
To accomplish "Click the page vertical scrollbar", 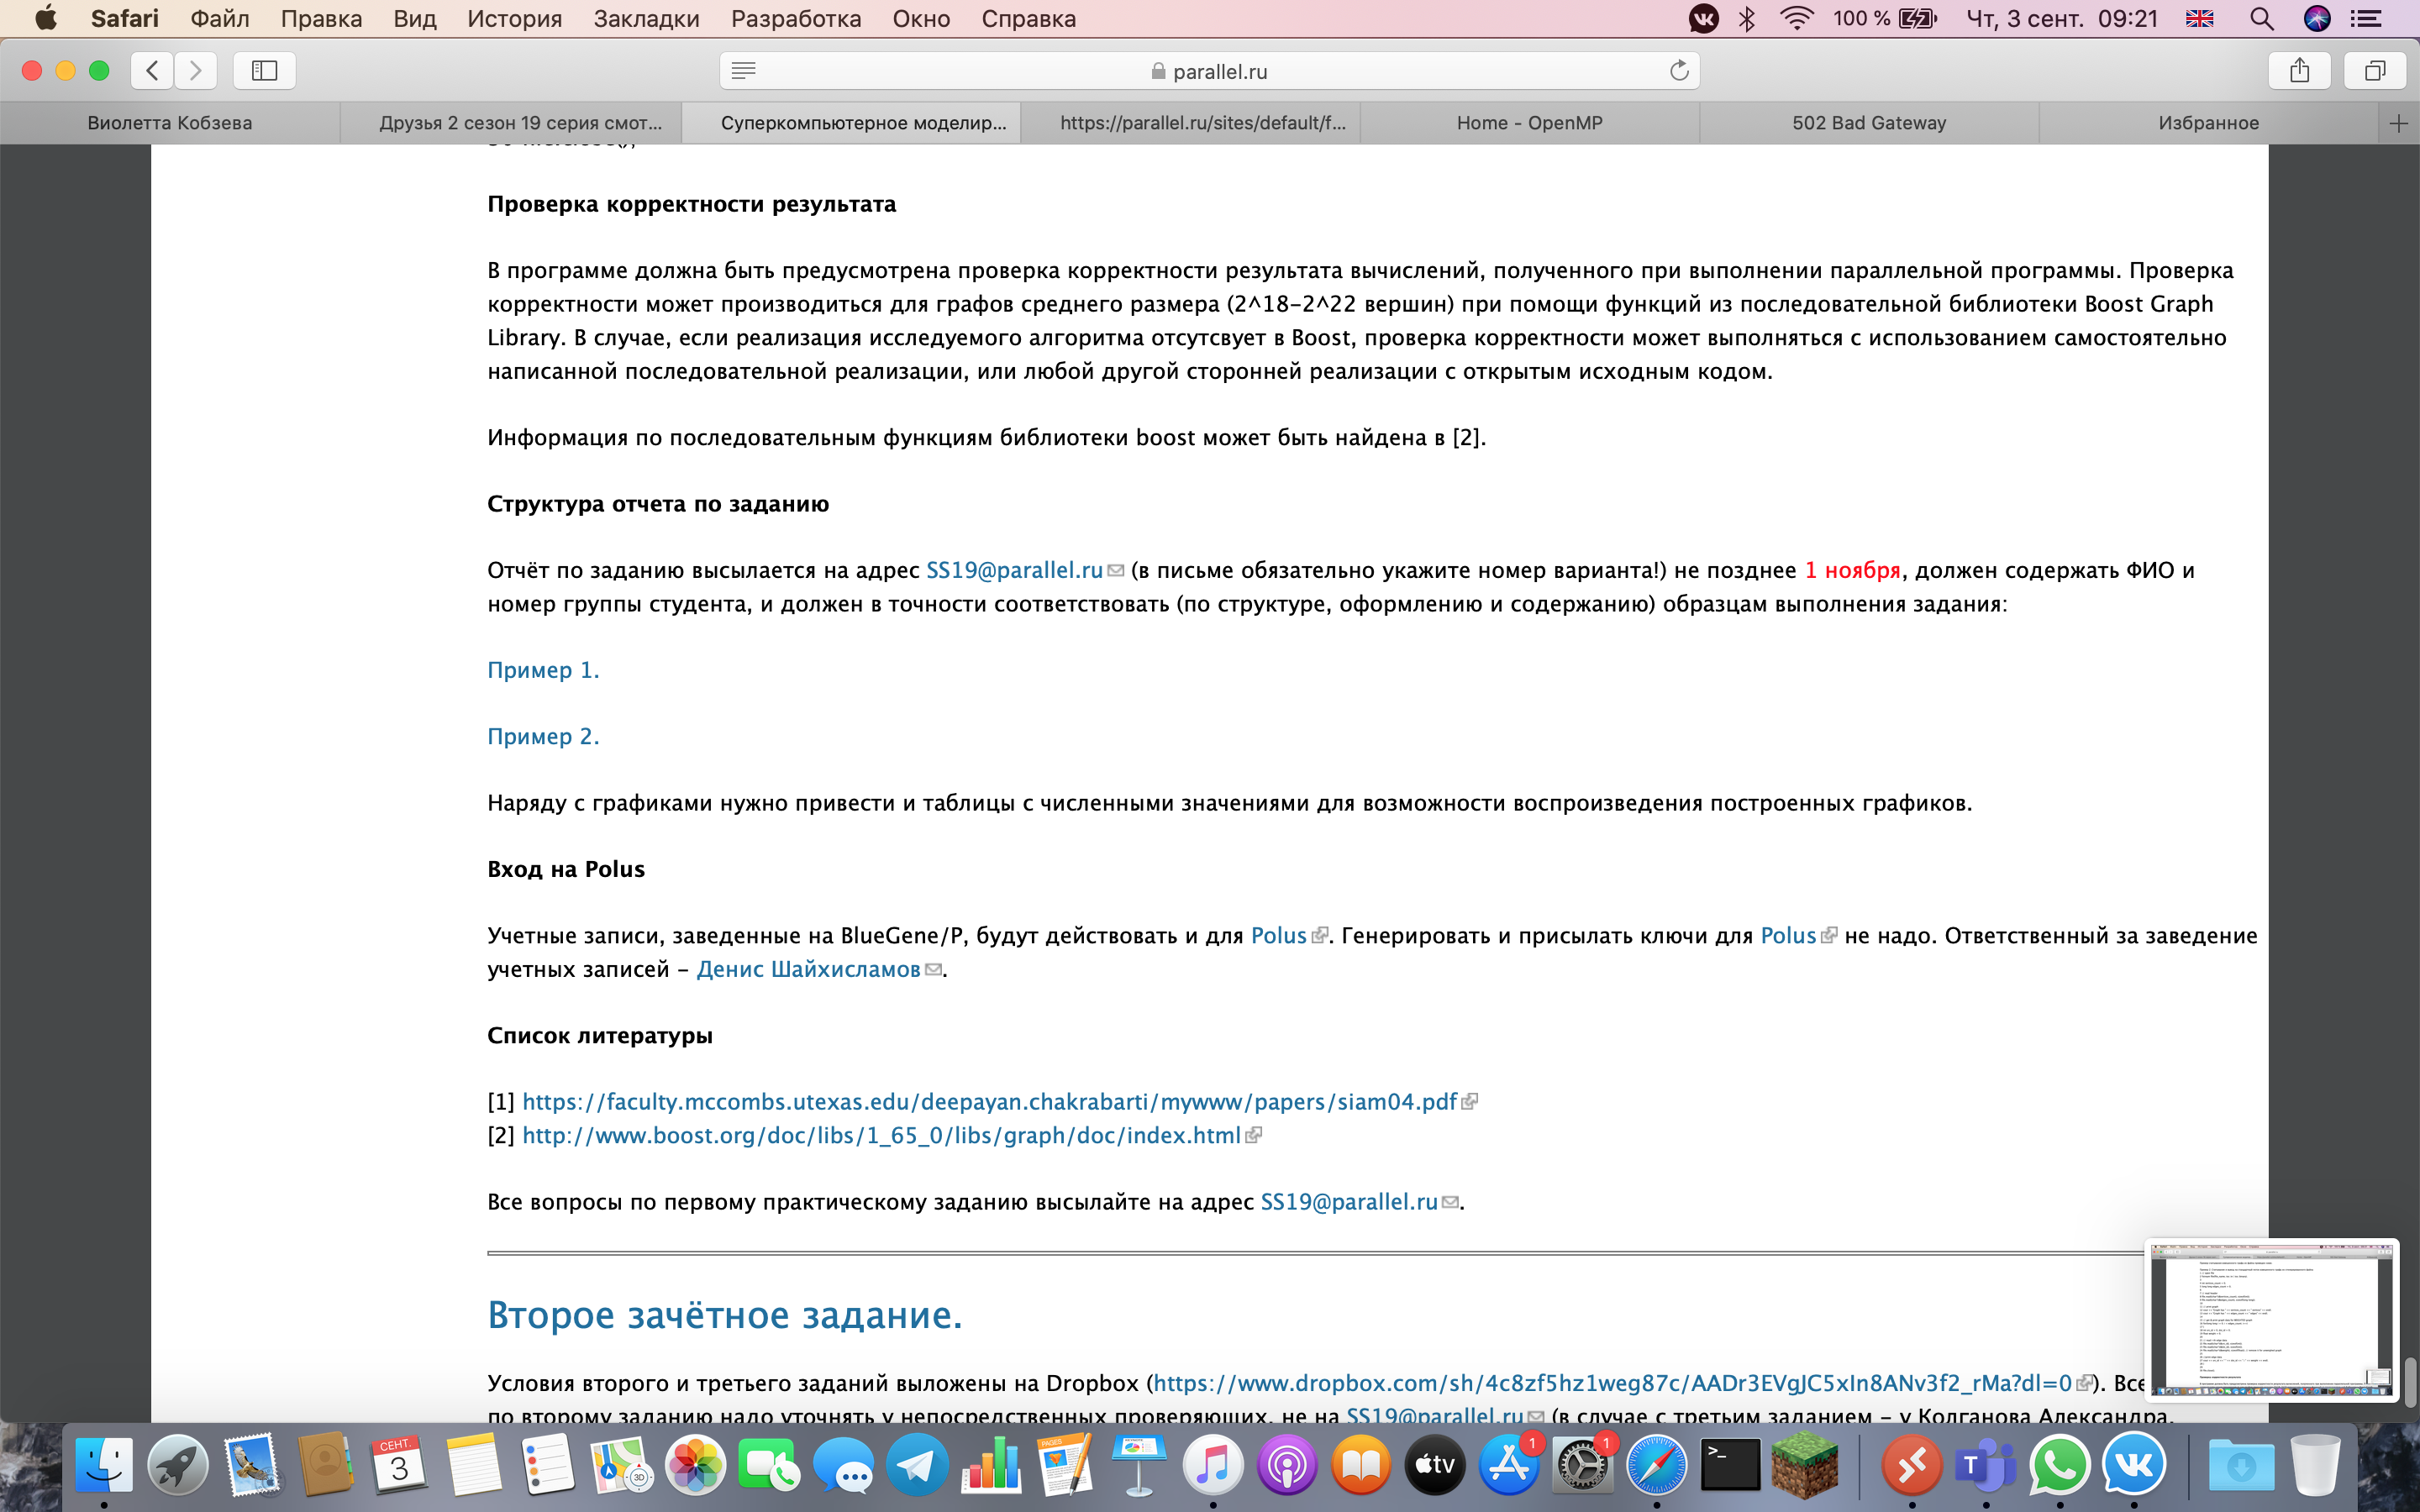I will 2411,1382.
